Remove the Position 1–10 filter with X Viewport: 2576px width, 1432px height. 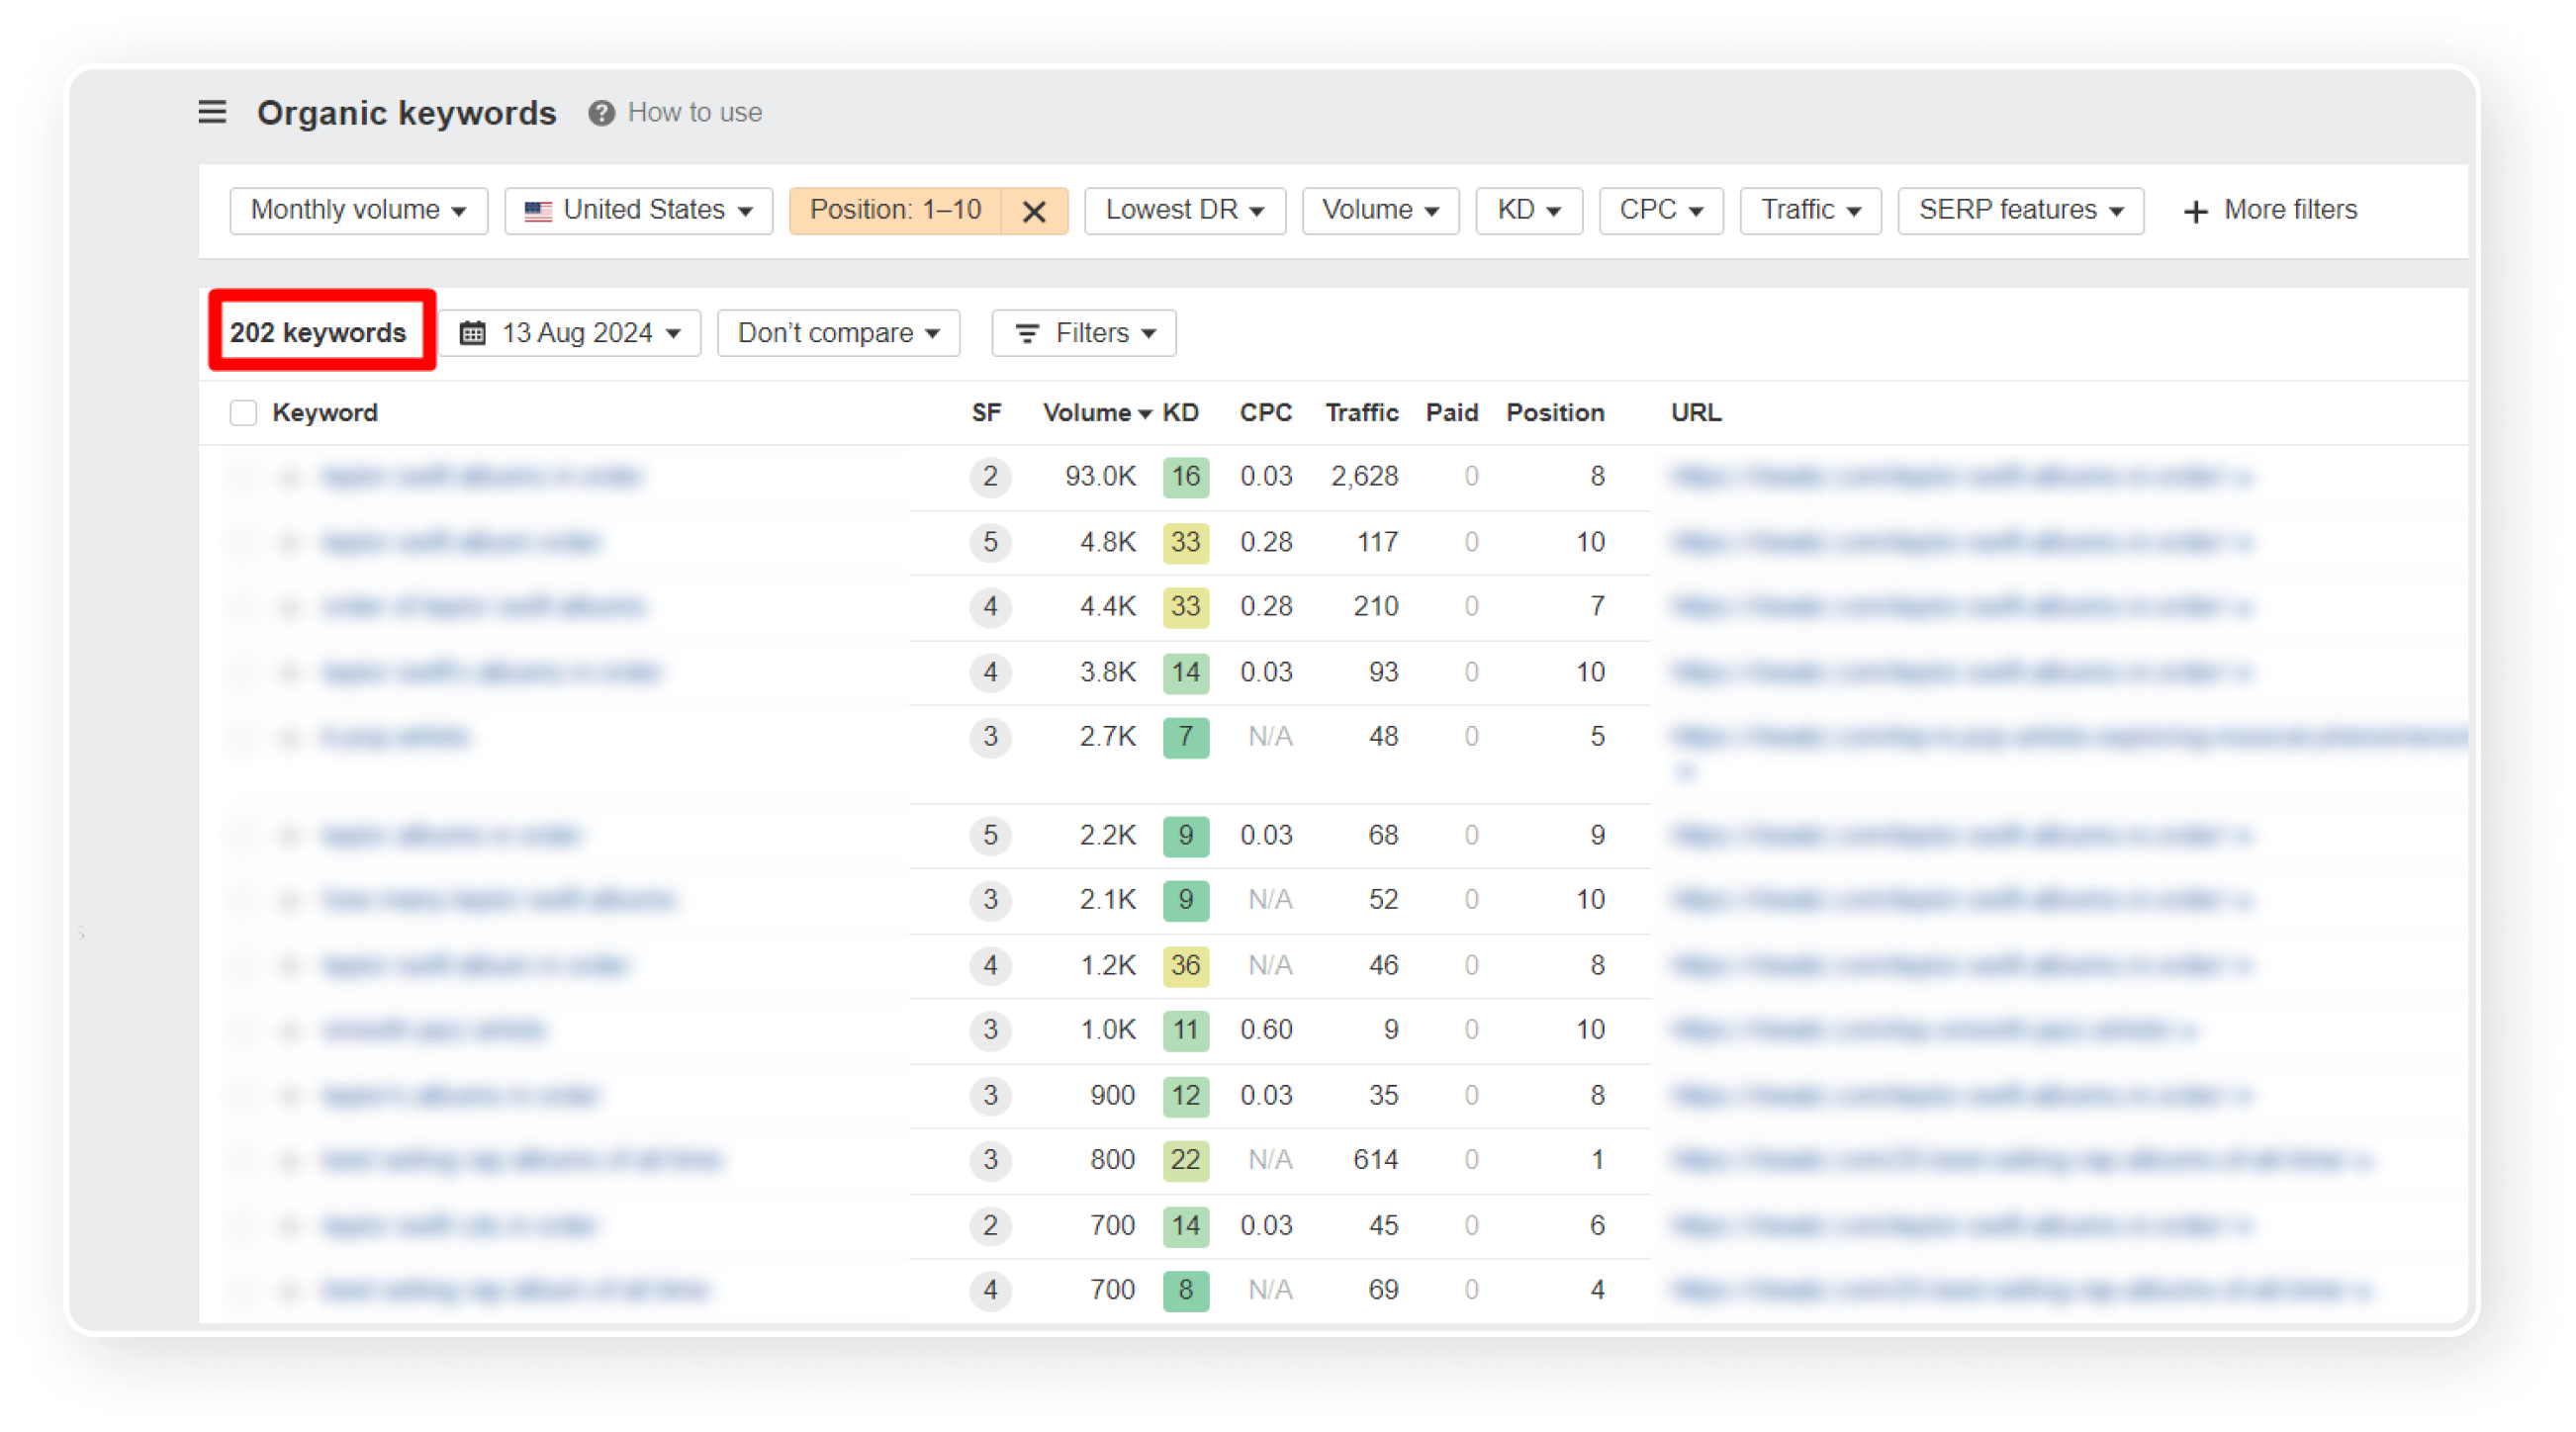pyautogui.click(x=1034, y=211)
